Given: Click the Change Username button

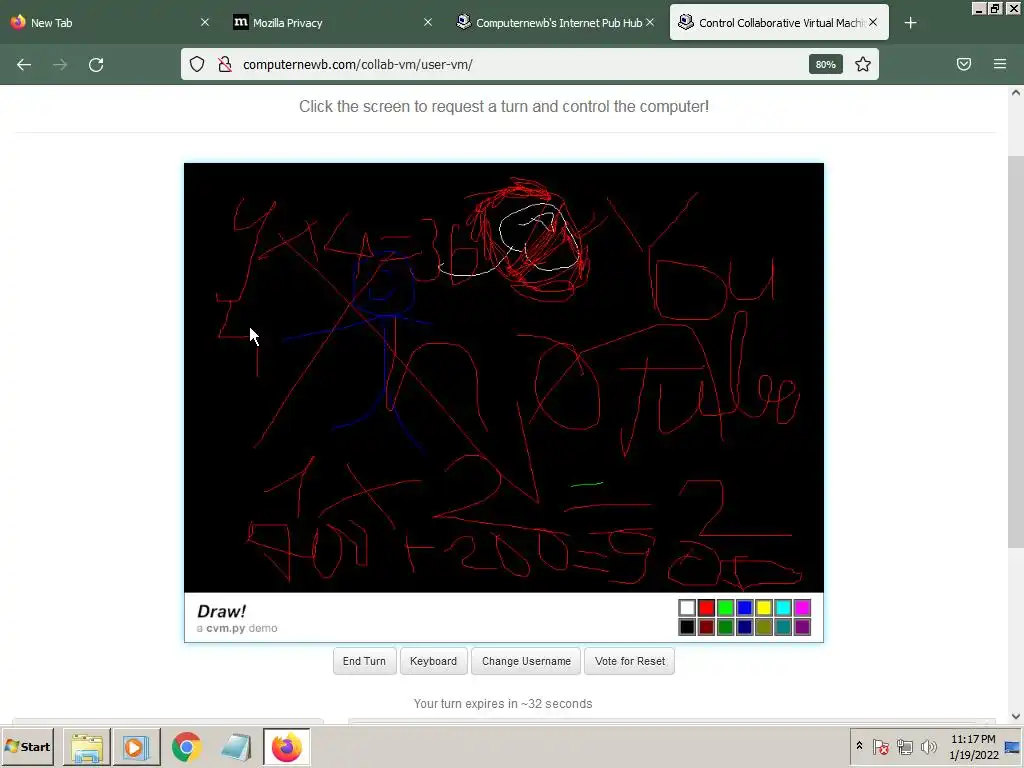Looking at the screenshot, I should point(526,661).
